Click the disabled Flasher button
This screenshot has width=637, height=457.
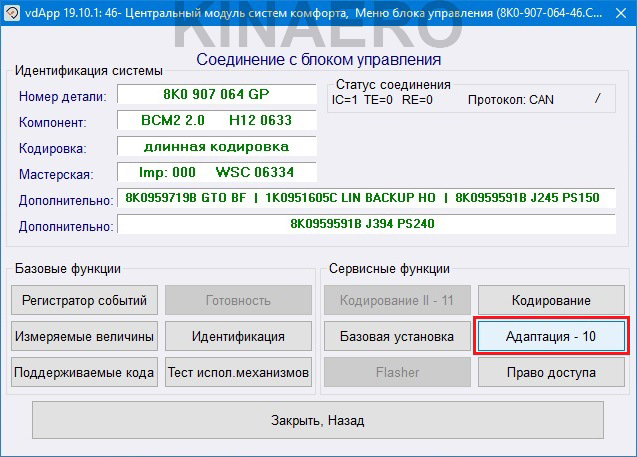coord(397,372)
